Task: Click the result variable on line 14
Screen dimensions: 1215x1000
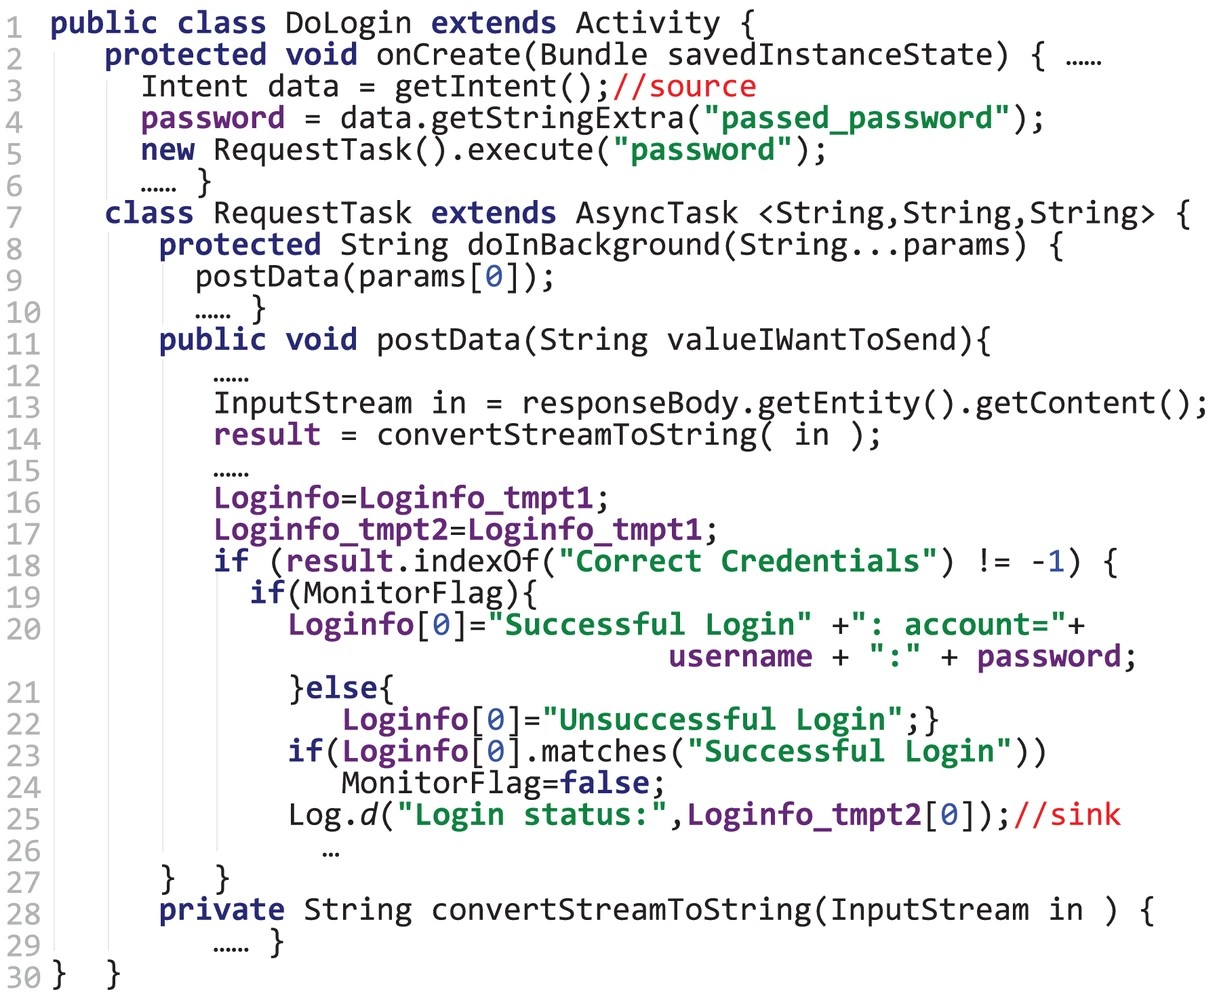Action: 268,435
